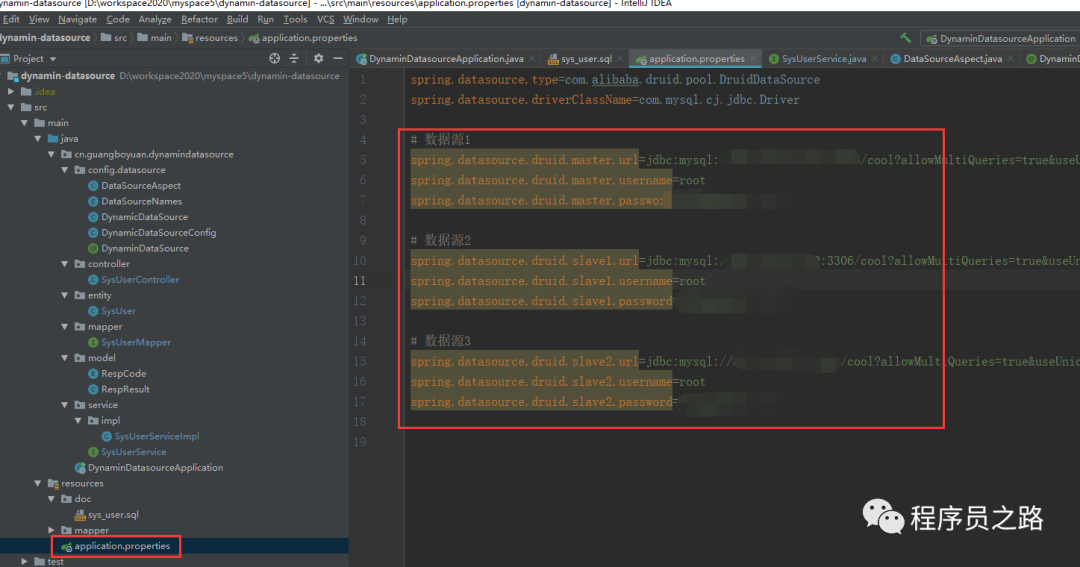
Task: Close the DataSourceAspect.java tab
Action: [x=1010, y=59]
